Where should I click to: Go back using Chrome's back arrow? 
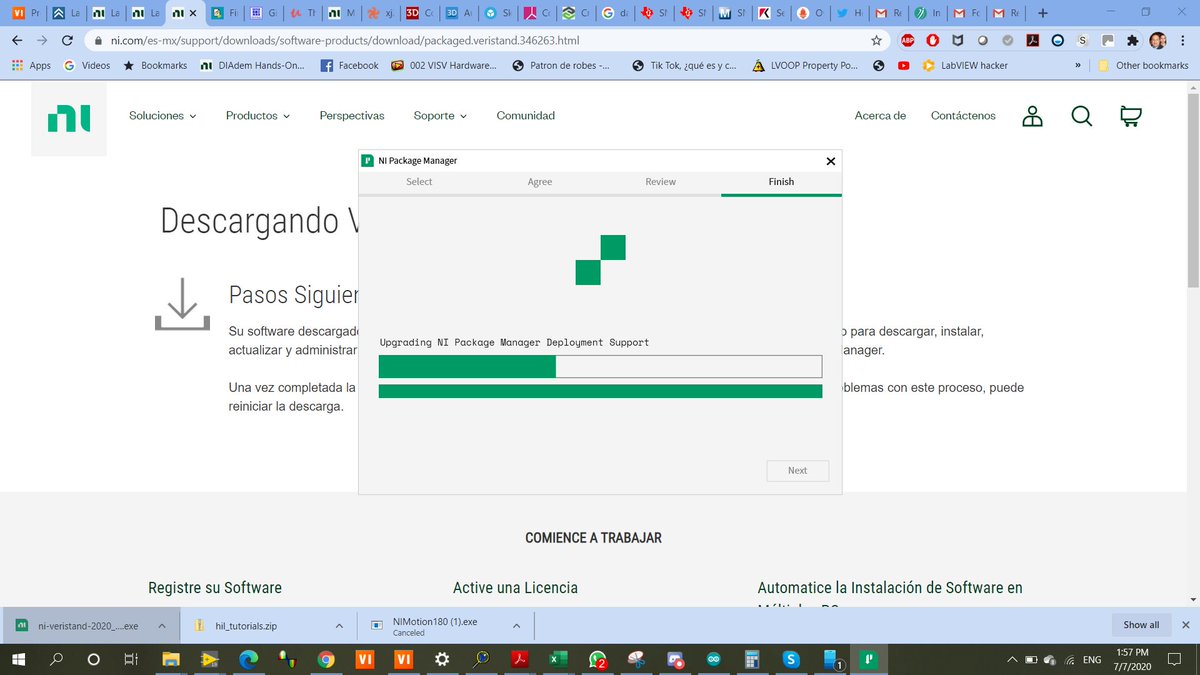(16, 41)
